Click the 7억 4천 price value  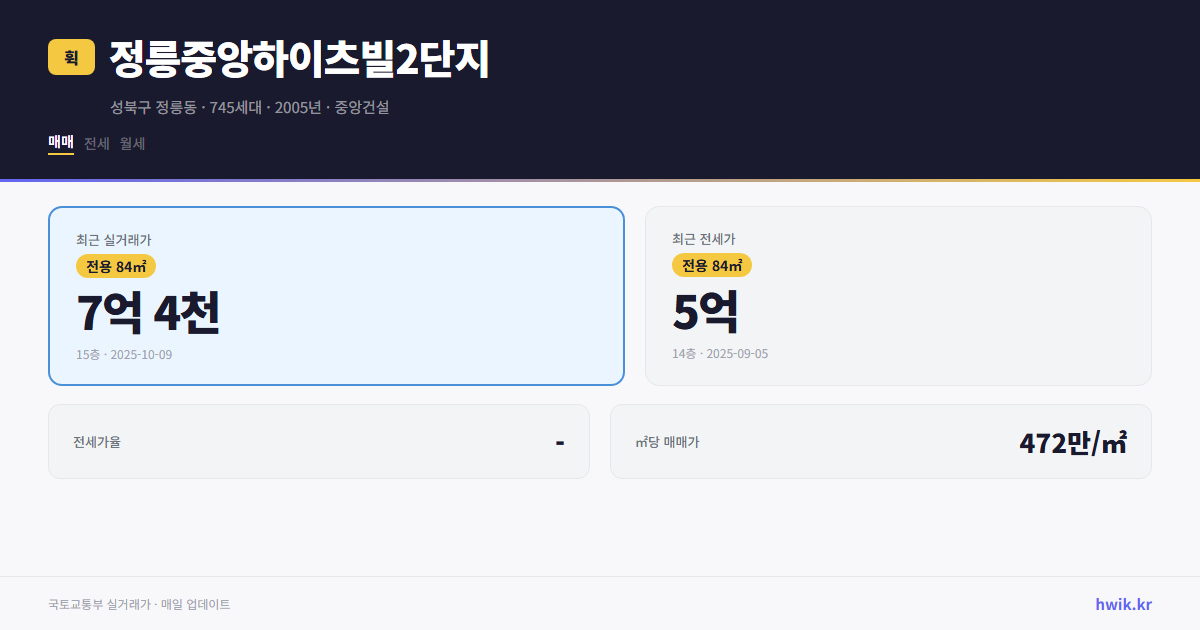coord(148,314)
